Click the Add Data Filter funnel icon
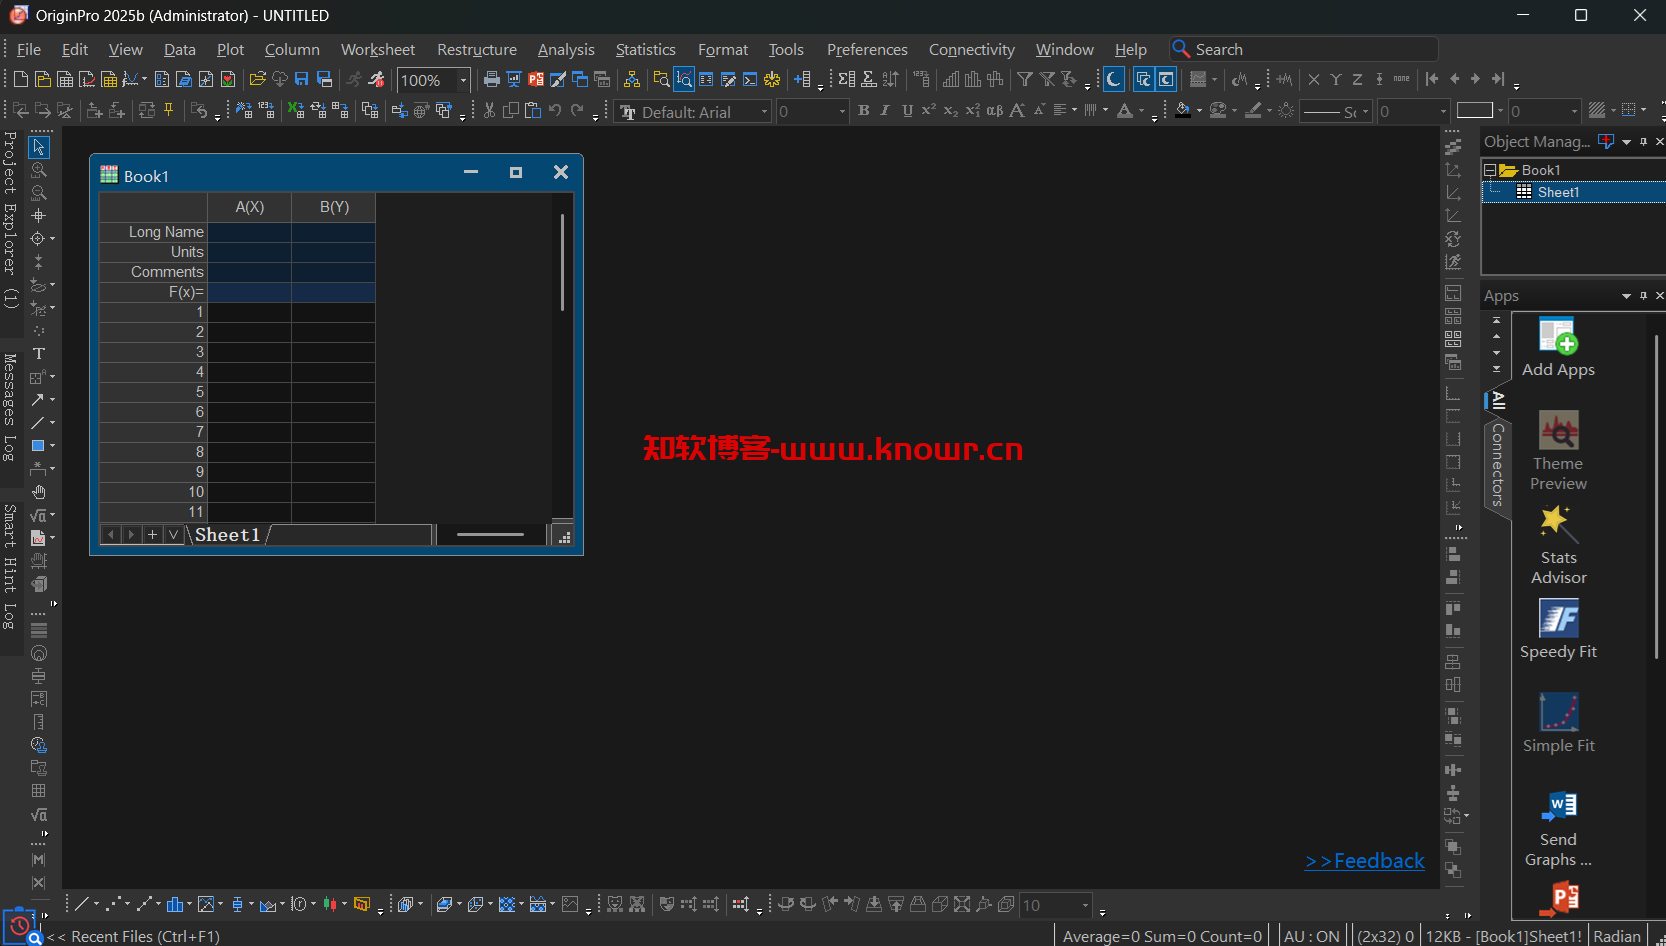Image resolution: width=1666 pixels, height=946 pixels. (1025, 79)
